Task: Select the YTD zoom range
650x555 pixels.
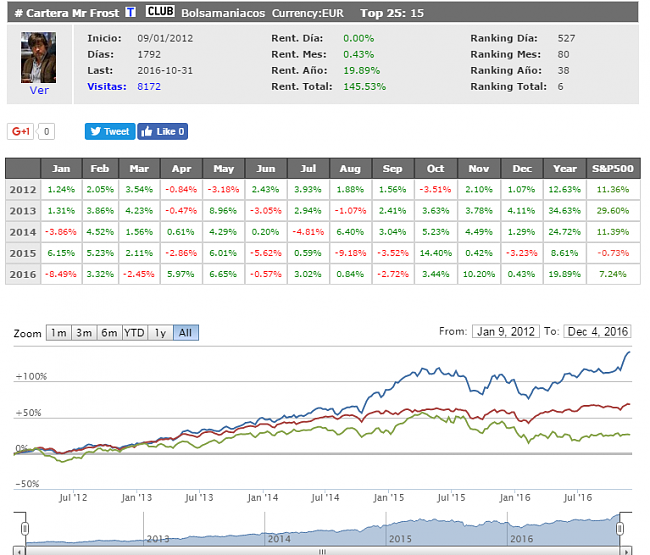Action: [x=134, y=333]
